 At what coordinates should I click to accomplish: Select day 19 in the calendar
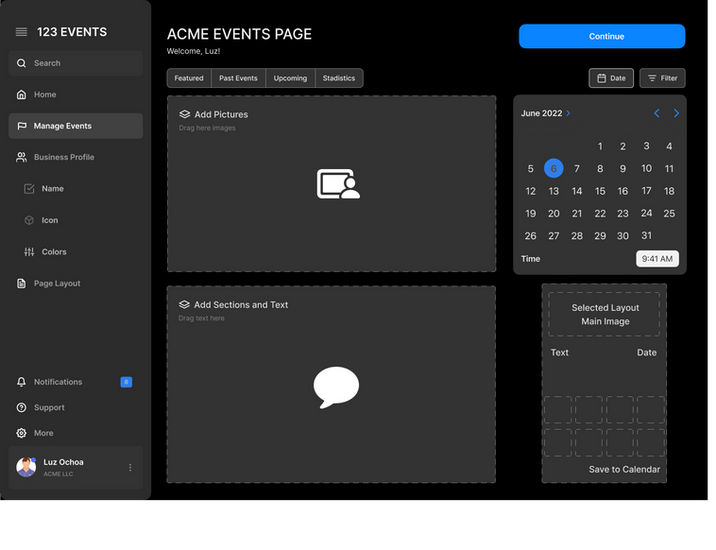(x=530, y=213)
